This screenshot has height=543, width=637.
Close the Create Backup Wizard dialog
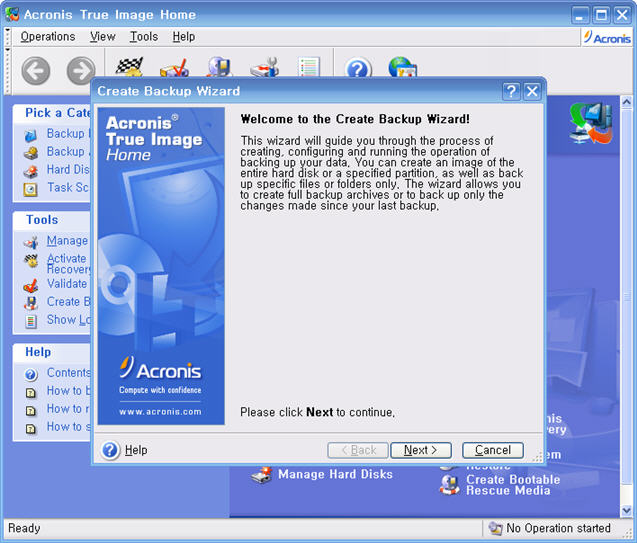[x=532, y=91]
